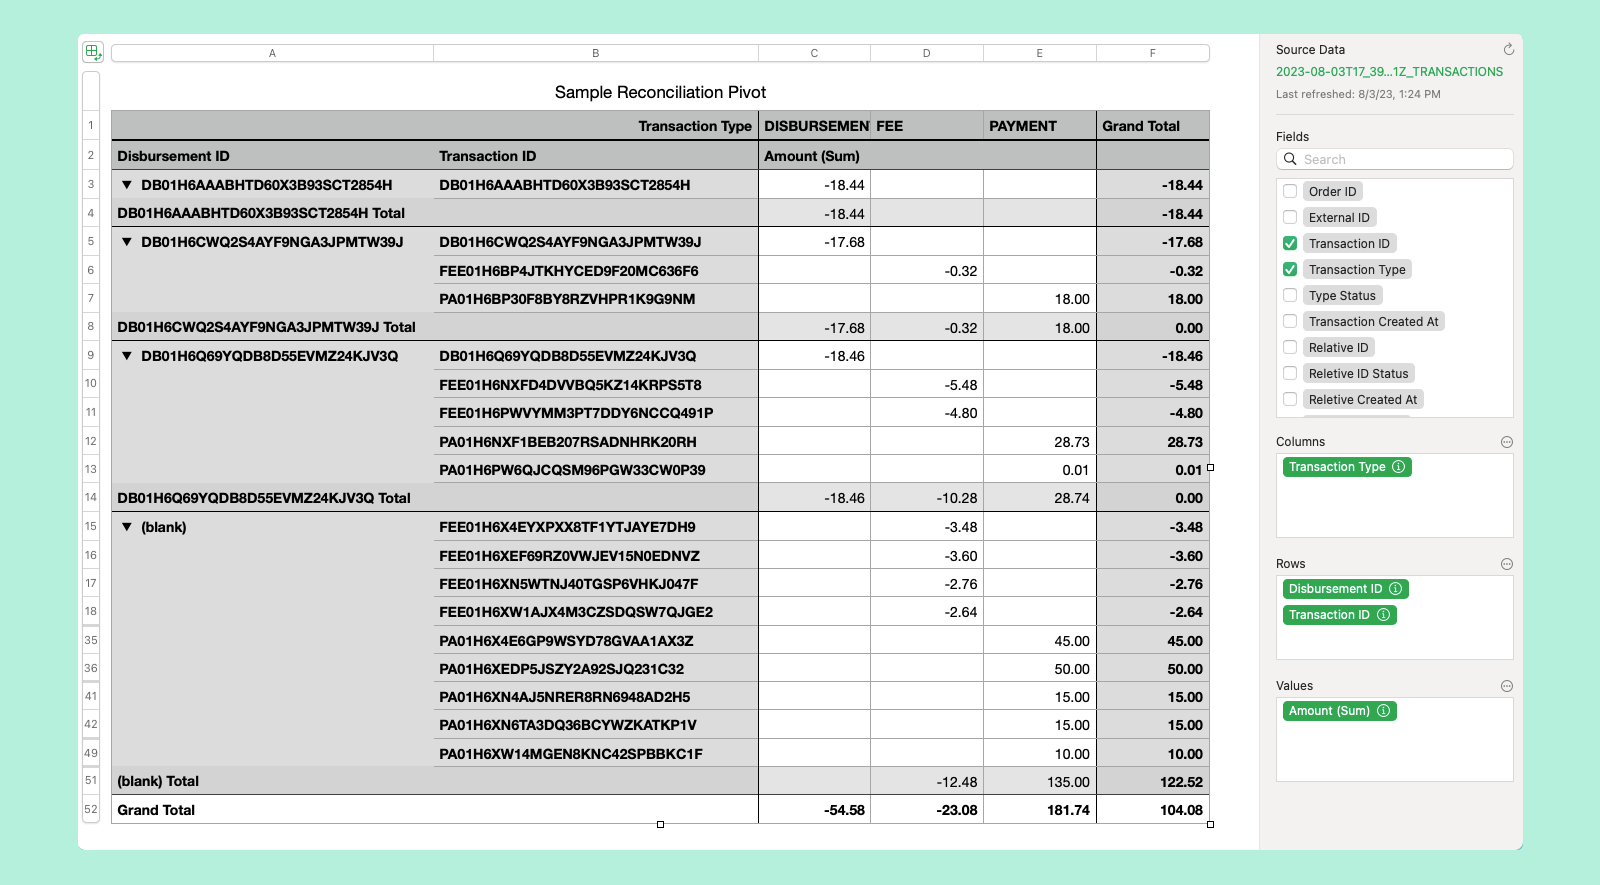Select row 14 header

(x=91, y=498)
